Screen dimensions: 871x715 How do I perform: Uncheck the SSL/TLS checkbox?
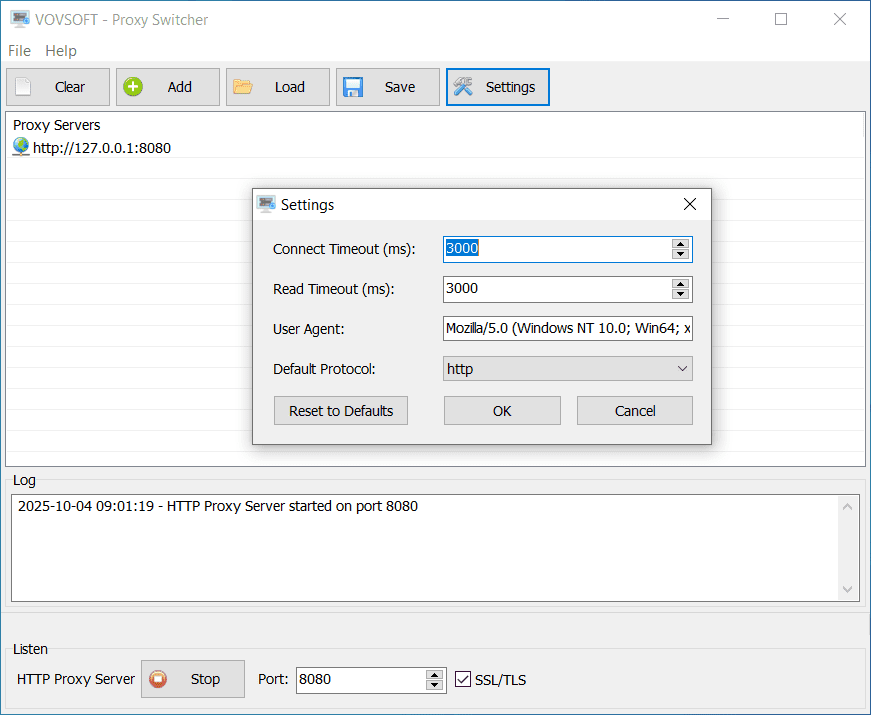(x=462, y=679)
